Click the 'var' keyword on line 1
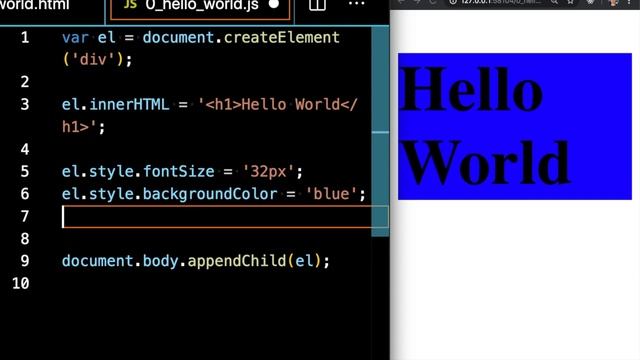The image size is (640, 360). pyautogui.click(x=75, y=38)
